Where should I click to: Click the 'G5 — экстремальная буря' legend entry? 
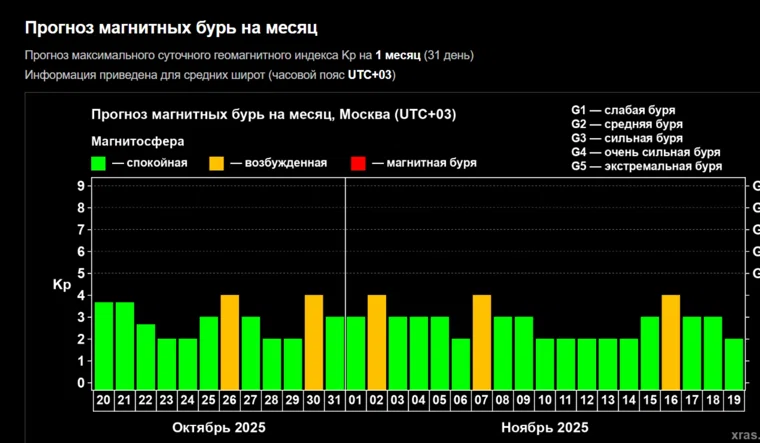pos(646,167)
